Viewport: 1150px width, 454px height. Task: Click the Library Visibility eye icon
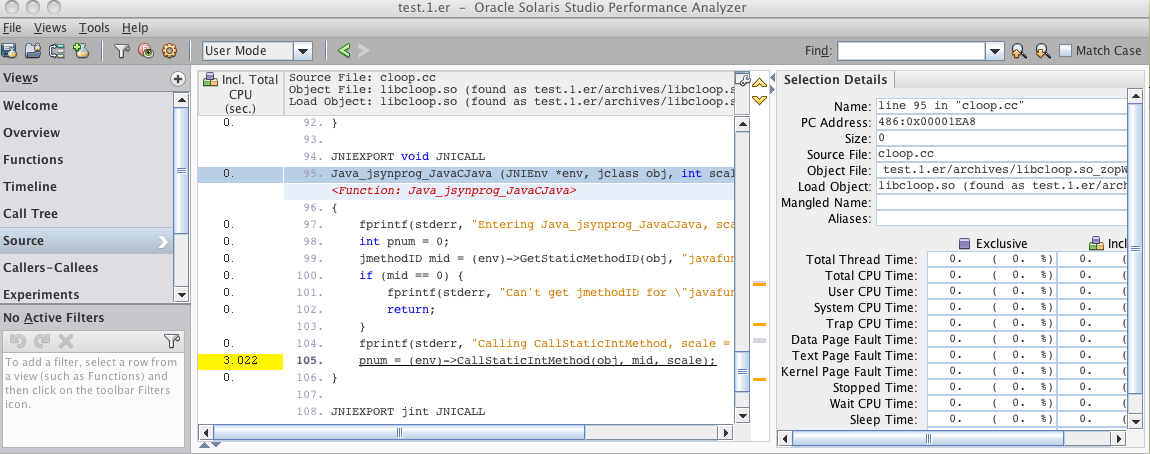pyautogui.click(x=146, y=51)
